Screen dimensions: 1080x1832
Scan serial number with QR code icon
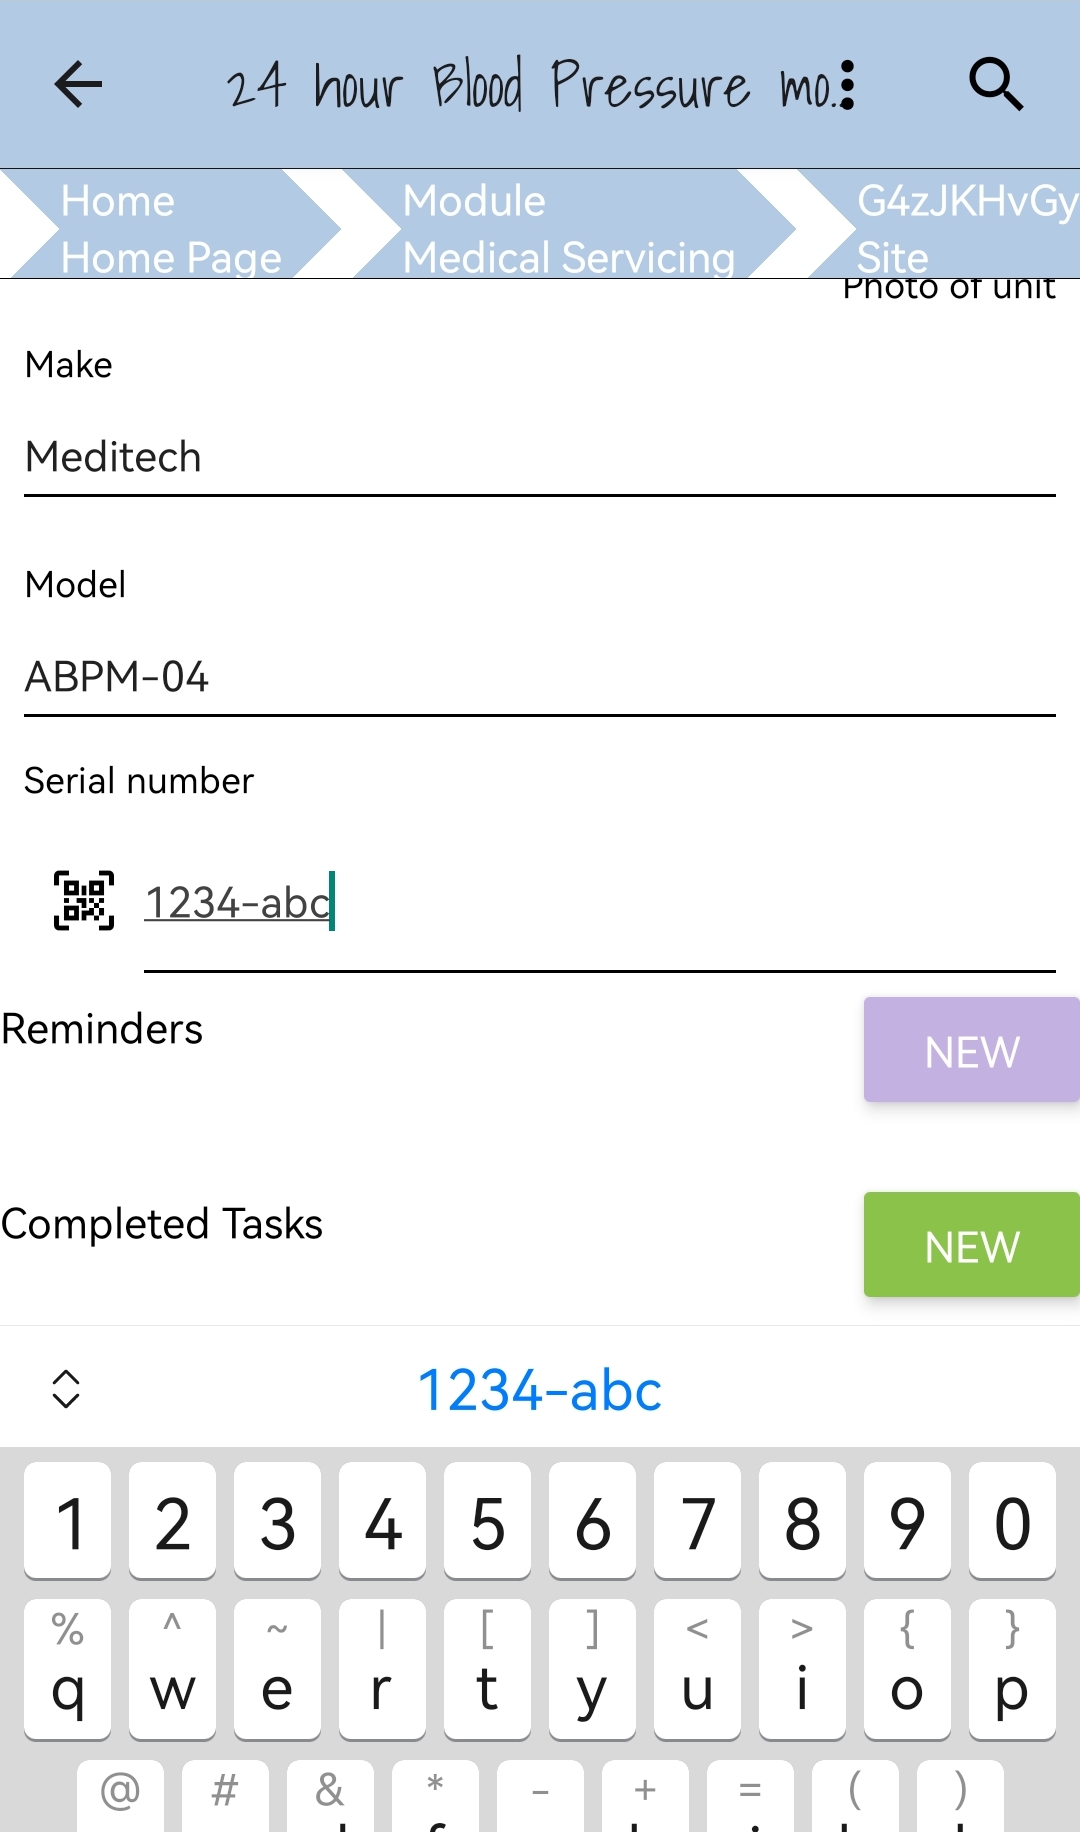point(84,901)
